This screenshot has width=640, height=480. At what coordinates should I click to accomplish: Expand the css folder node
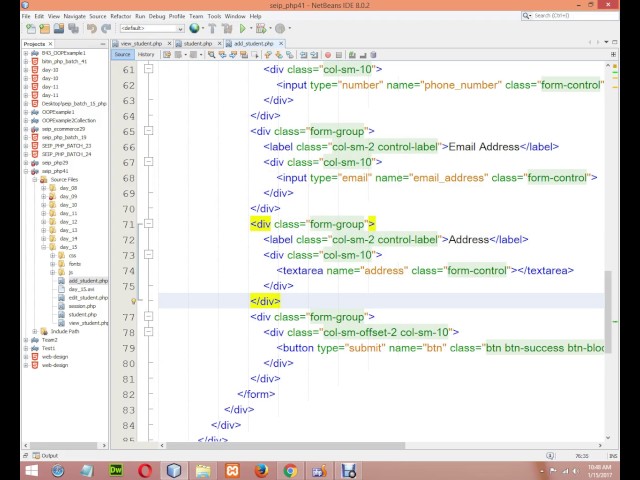coord(52,256)
